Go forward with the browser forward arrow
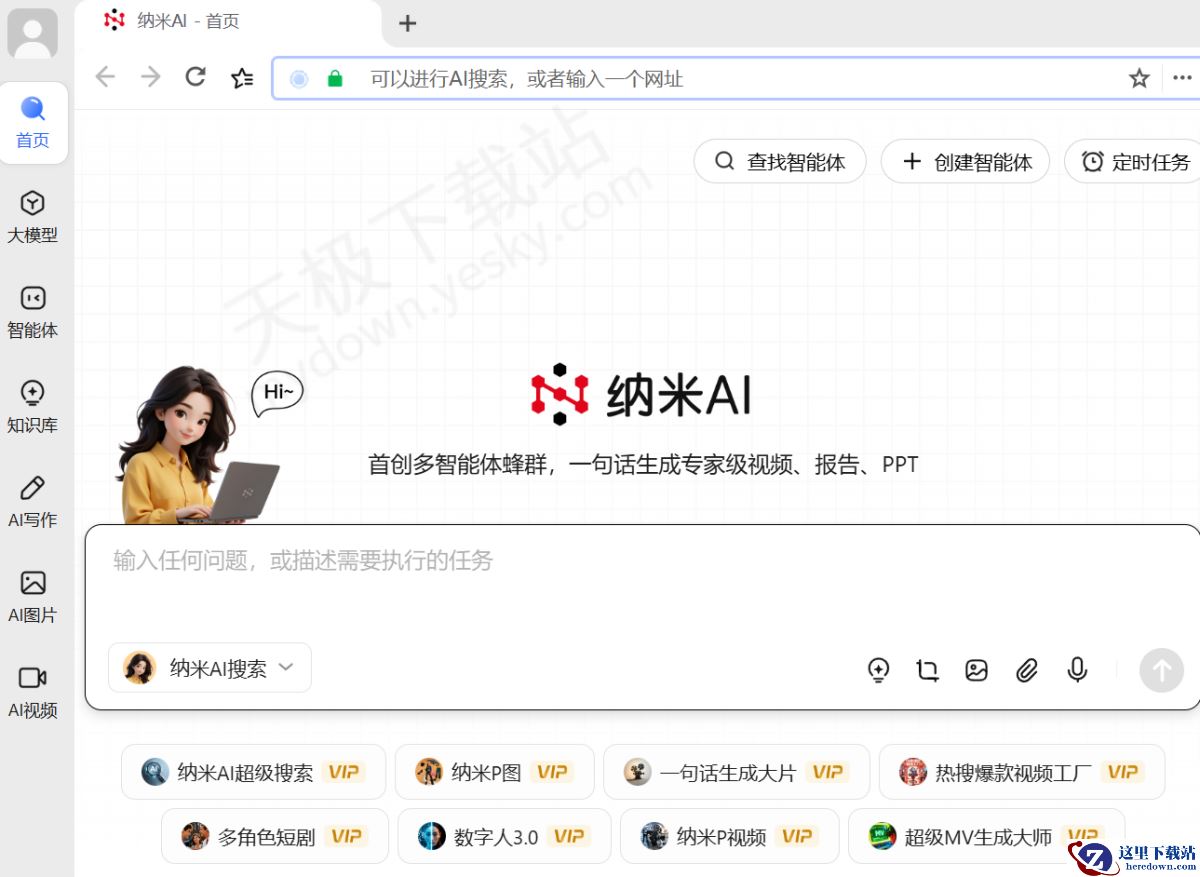The width and height of the screenshot is (1200, 877). [151, 78]
